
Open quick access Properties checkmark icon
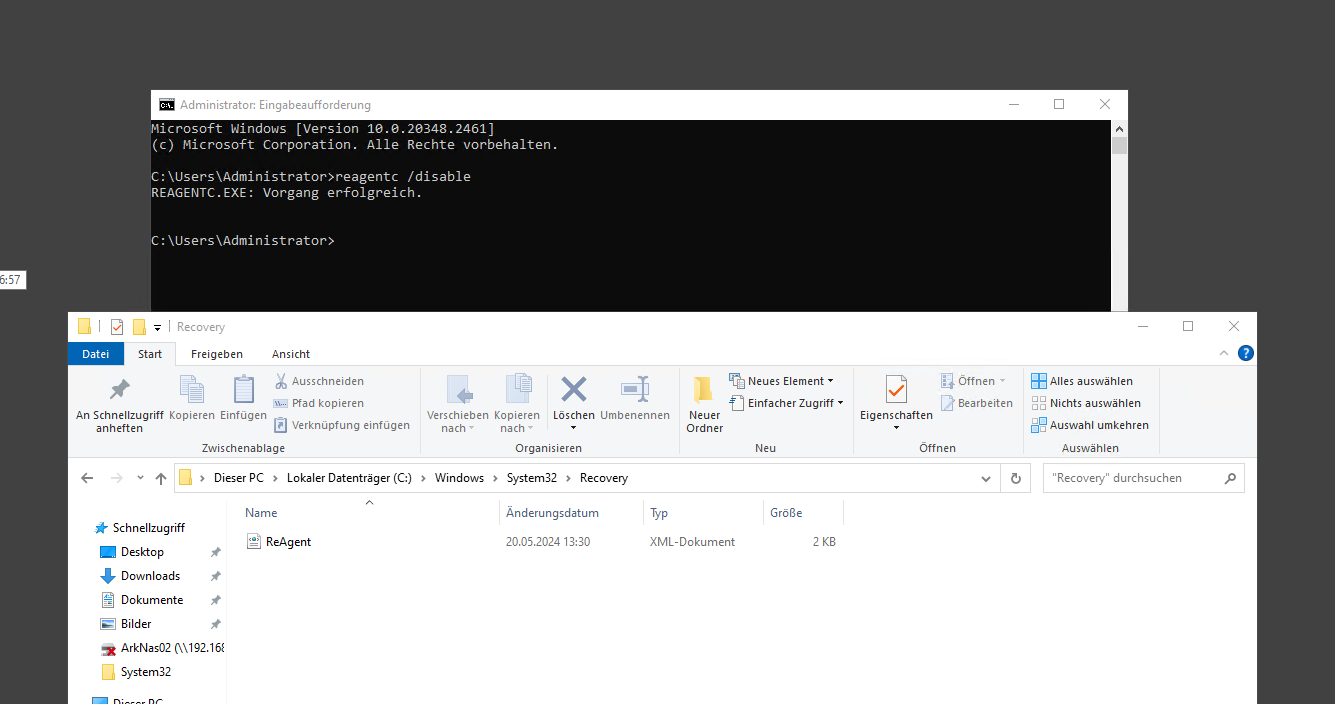[x=117, y=327]
